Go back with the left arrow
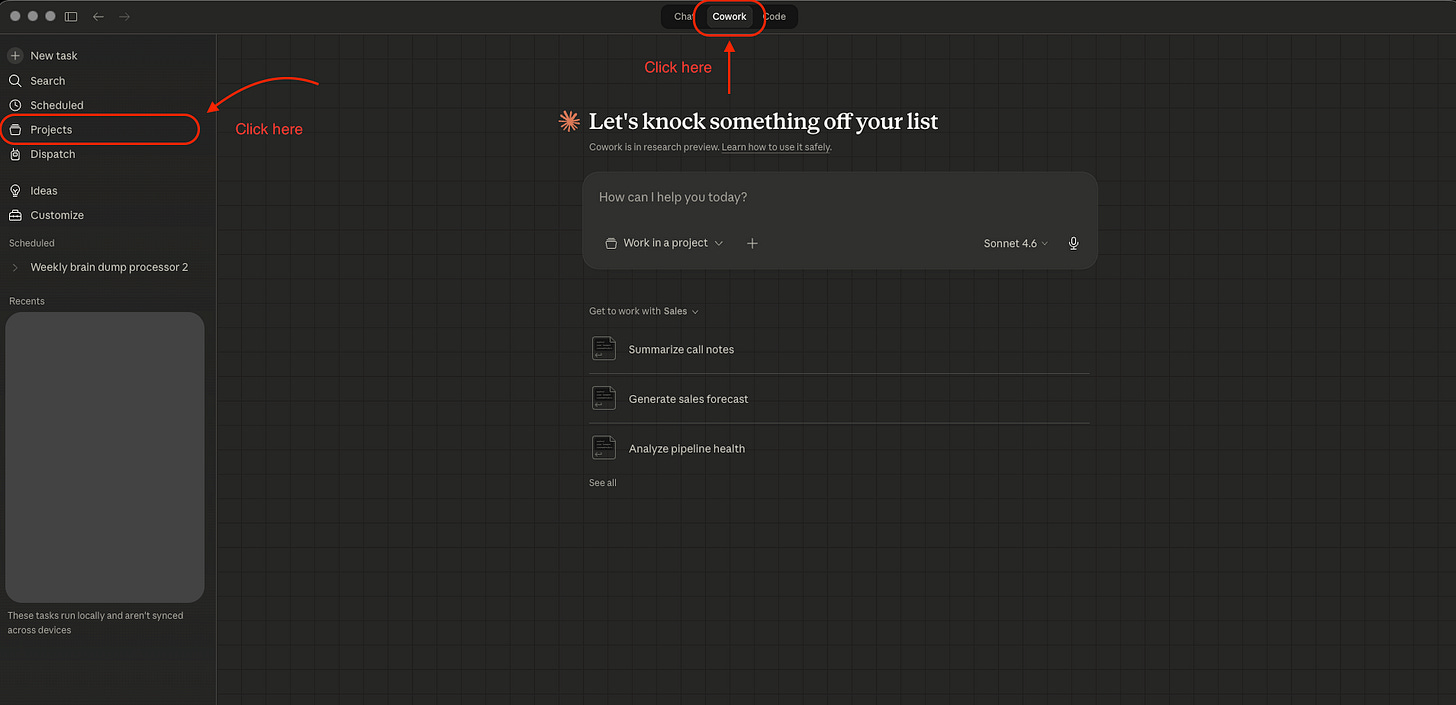 pos(98,17)
